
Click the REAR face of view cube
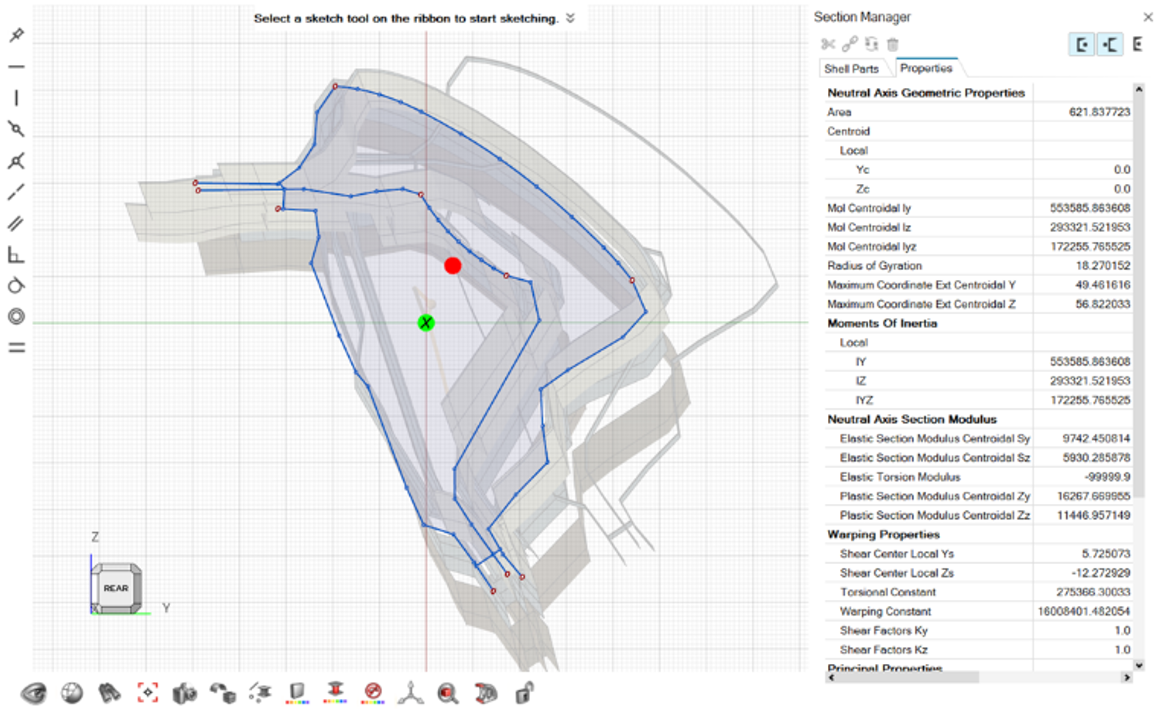coord(115,588)
